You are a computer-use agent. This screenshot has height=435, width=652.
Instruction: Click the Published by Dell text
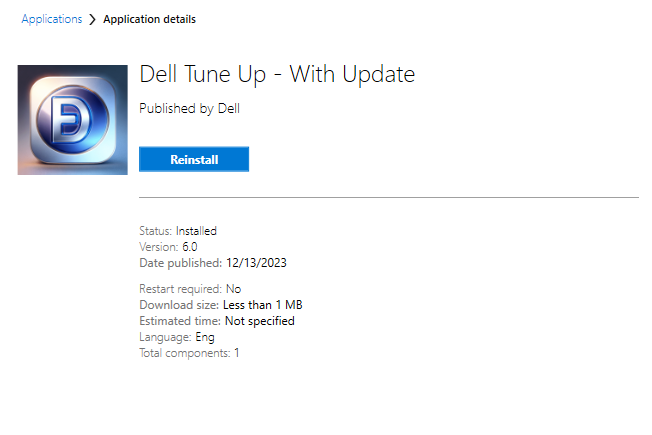(x=189, y=108)
